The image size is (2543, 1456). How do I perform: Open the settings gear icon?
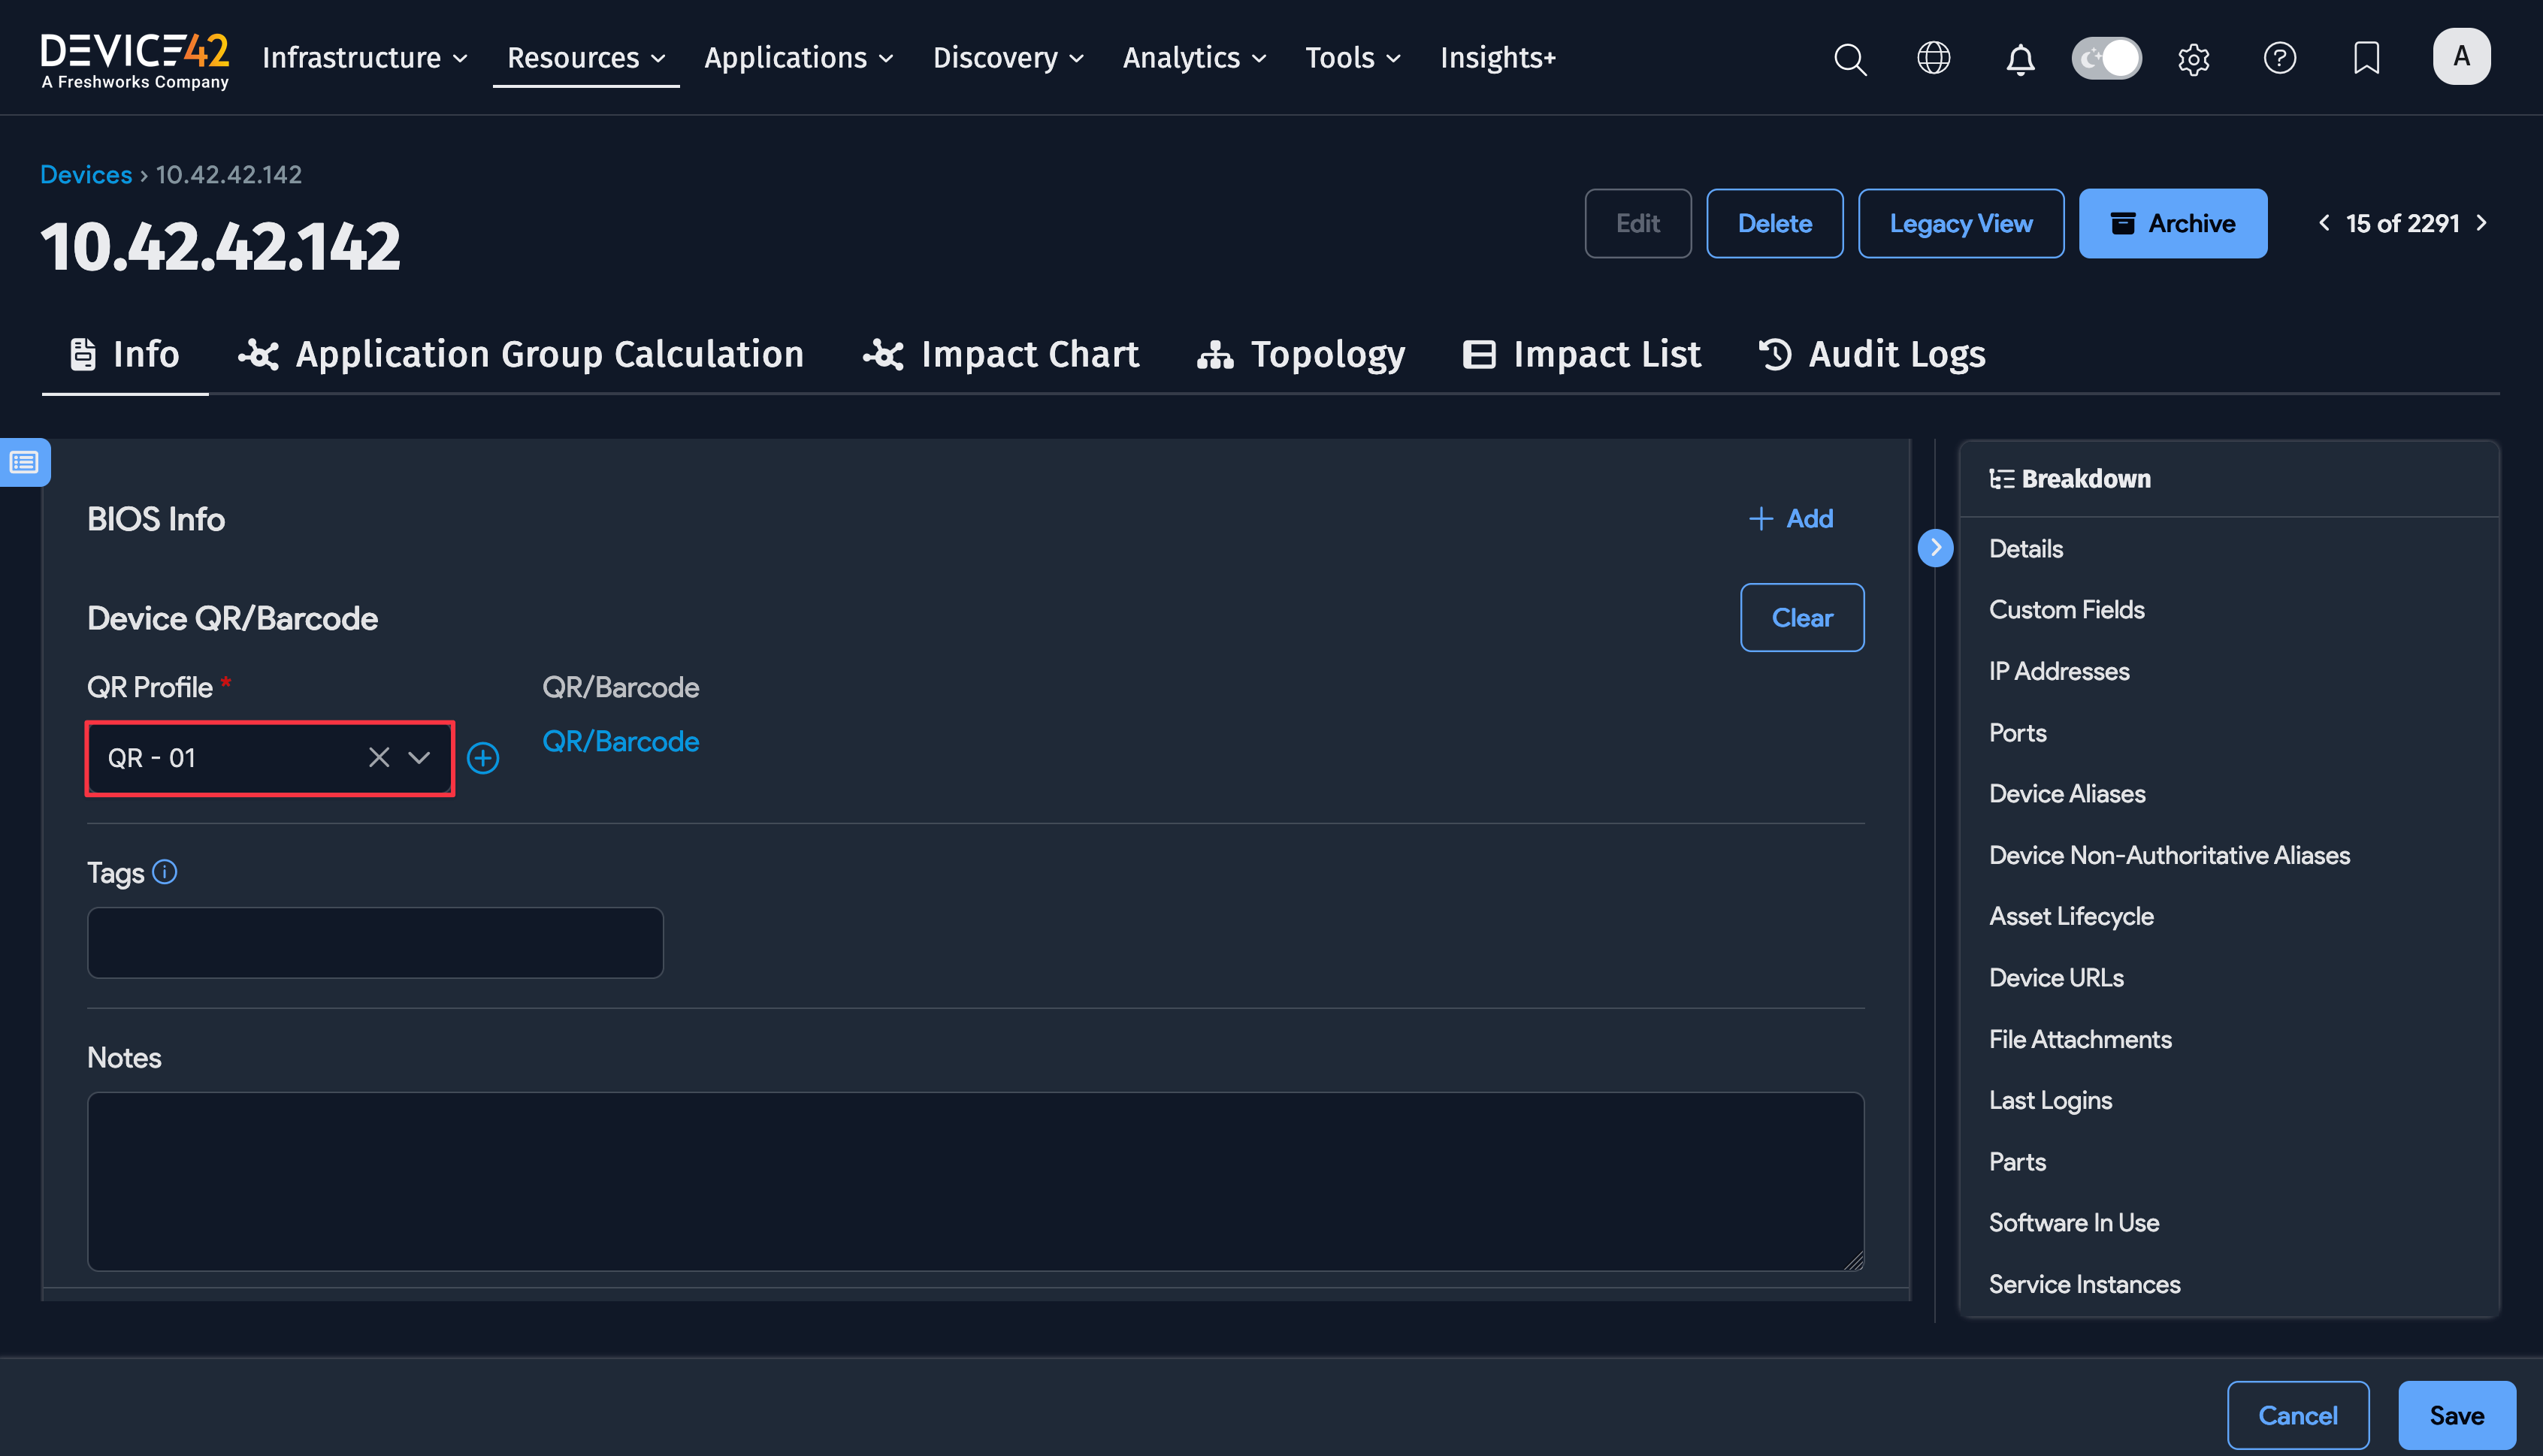point(2193,59)
